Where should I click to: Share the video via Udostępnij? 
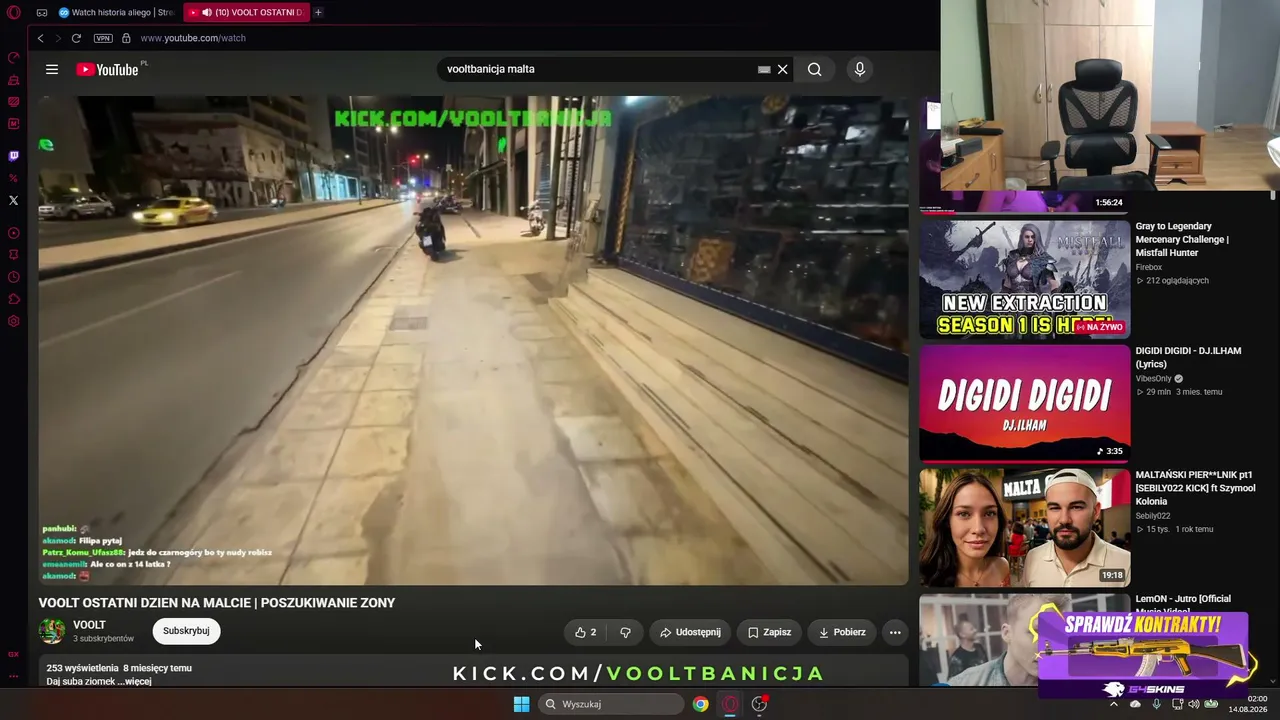(690, 632)
